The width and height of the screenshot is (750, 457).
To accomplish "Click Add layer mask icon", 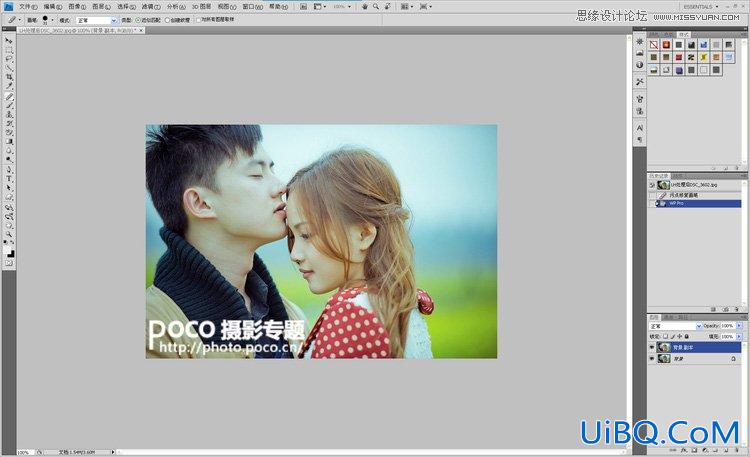I will [694, 450].
